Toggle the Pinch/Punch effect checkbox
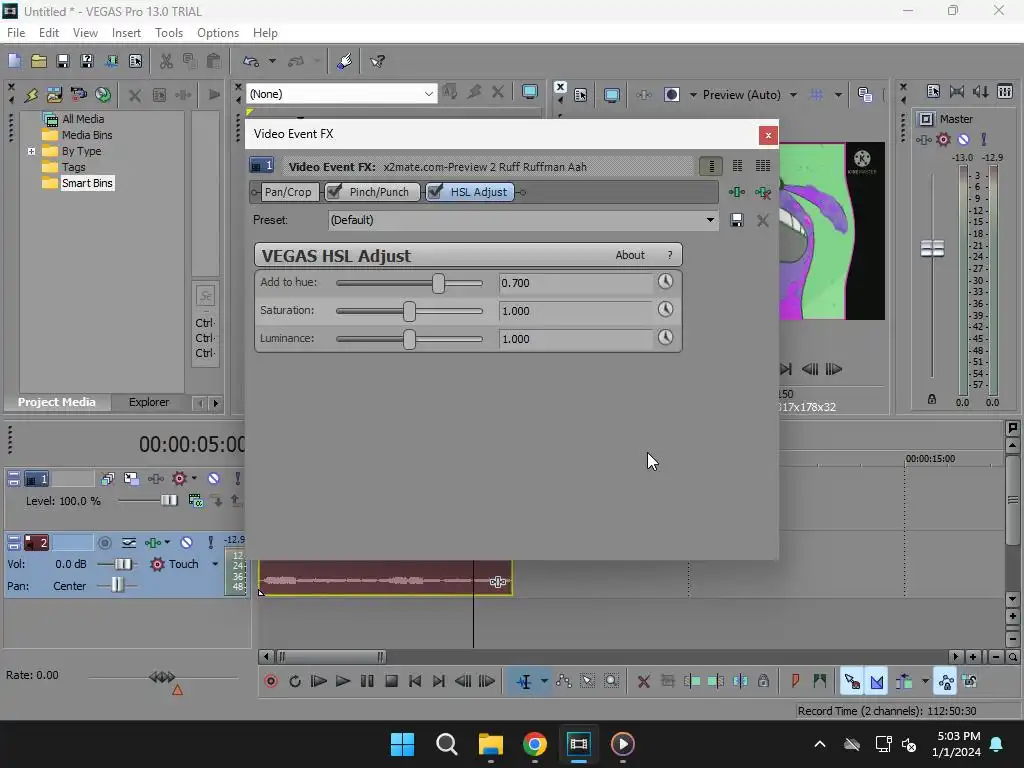This screenshot has width=1024, height=768. 334,191
